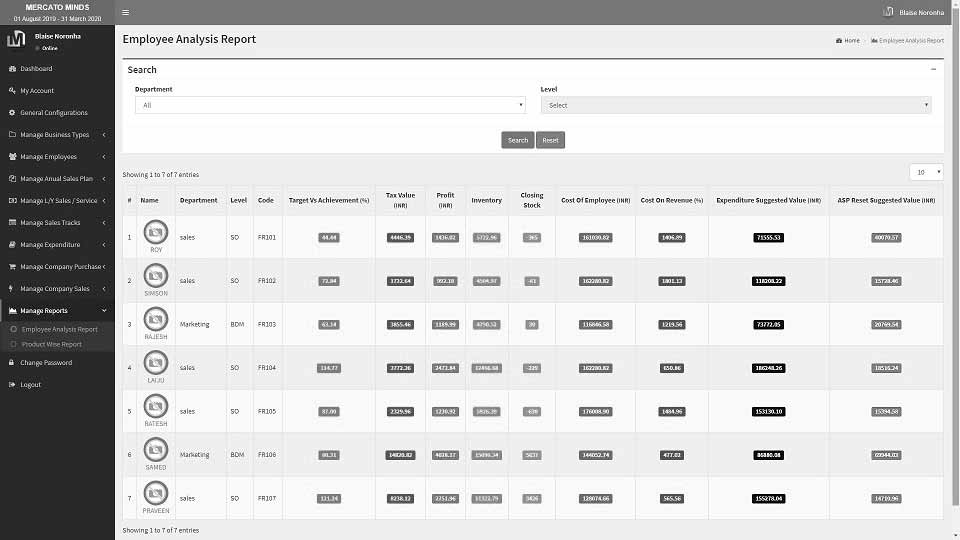Image resolution: width=960 pixels, height=540 pixels.
Task: Click the My Account sidebar icon
Action: [x=12, y=91]
